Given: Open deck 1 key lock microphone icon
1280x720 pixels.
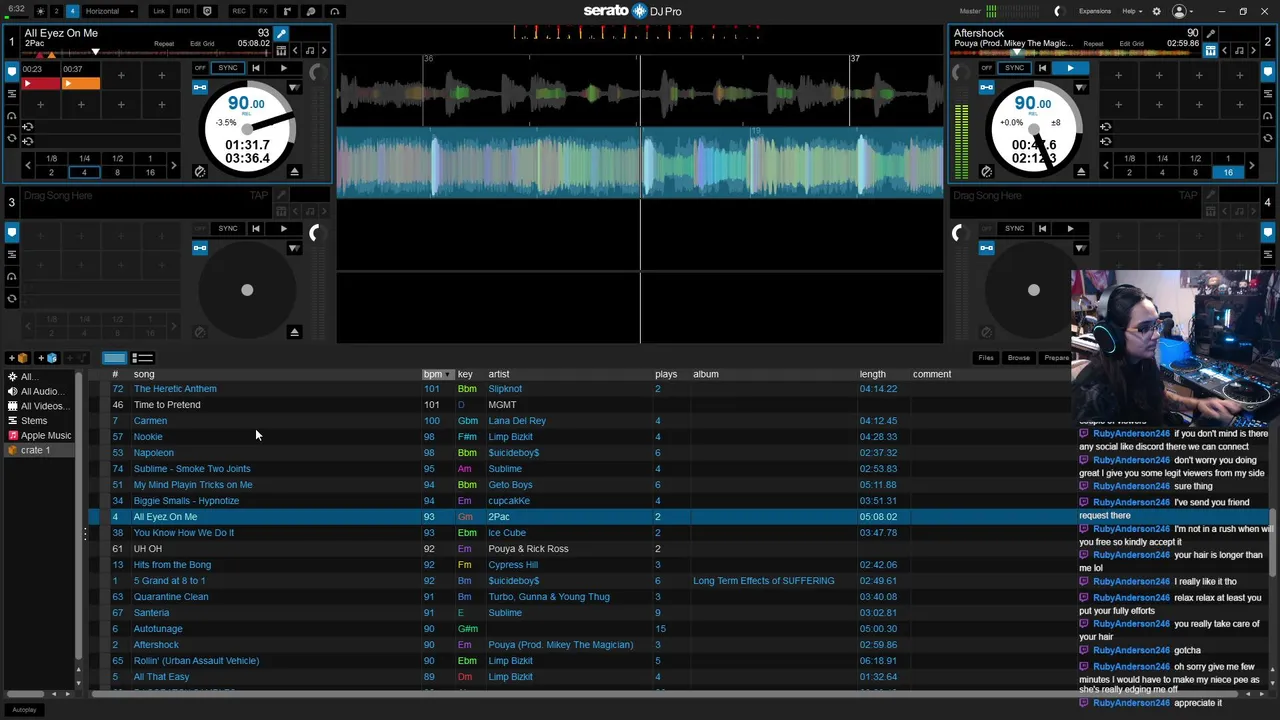Looking at the screenshot, I should (x=281, y=34).
